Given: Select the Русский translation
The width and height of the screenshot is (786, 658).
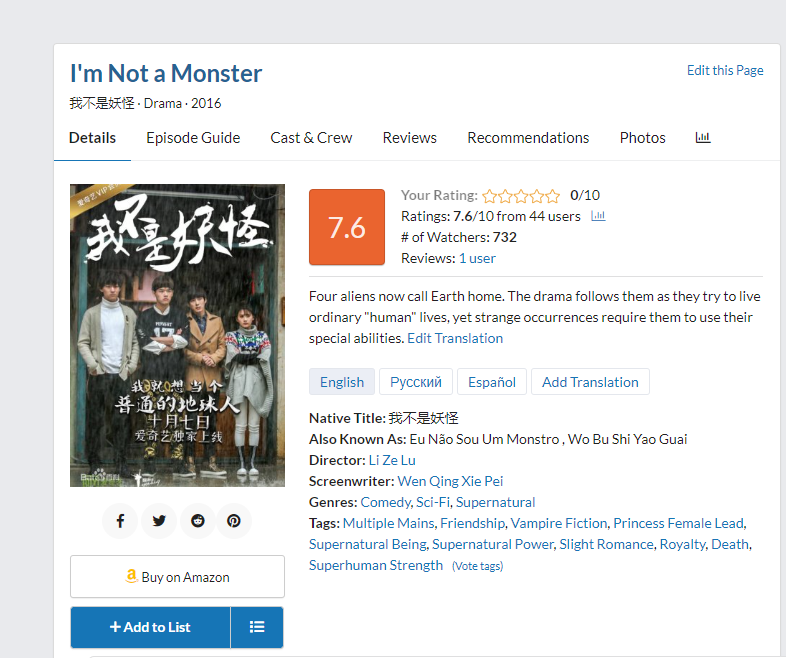Looking at the screenshot, I should [415, 382].
